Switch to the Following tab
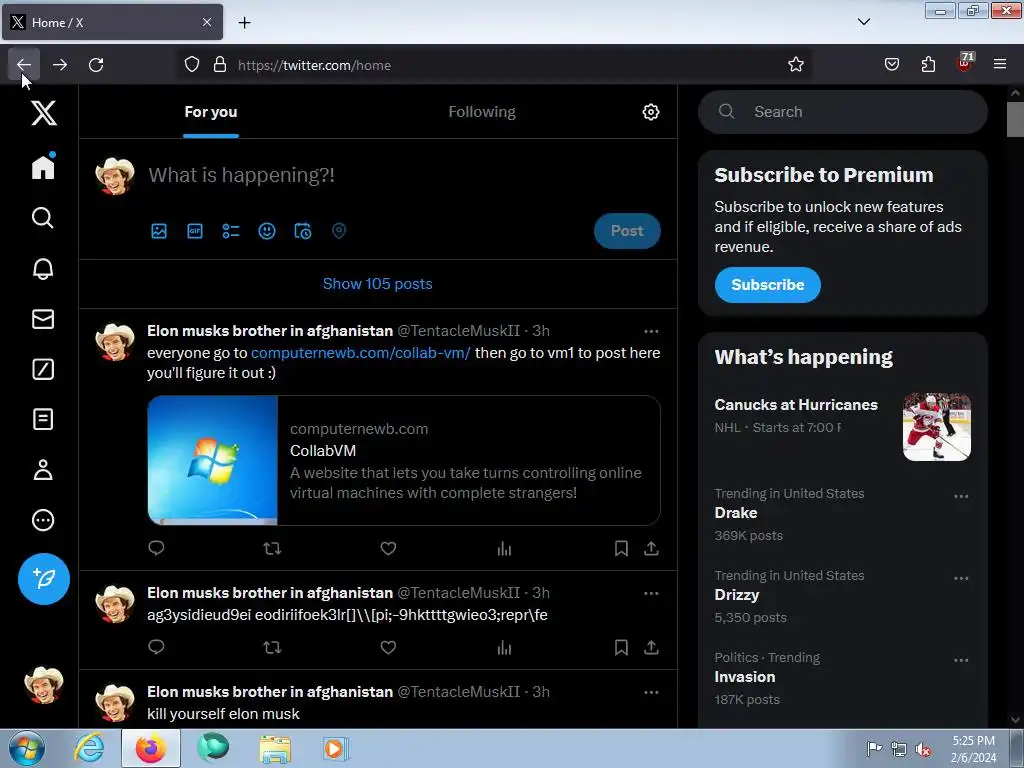Image resolution: width=1024 pixels, height=768 pixels. click(482, 112)
